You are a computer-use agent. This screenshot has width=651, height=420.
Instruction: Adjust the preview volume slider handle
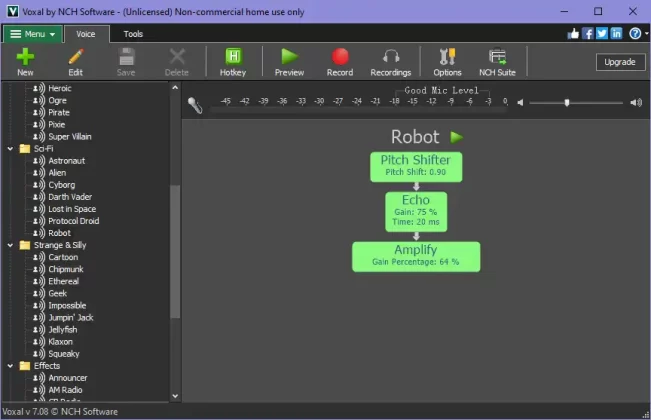[x=567, y=103]
